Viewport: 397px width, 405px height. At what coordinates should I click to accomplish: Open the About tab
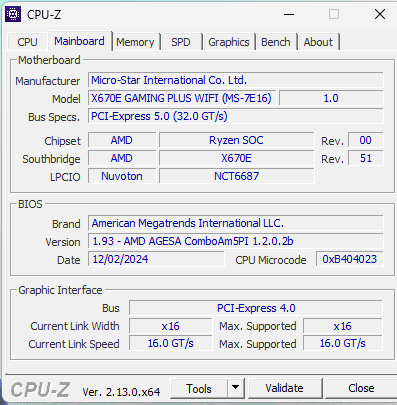tap(318, 42)
